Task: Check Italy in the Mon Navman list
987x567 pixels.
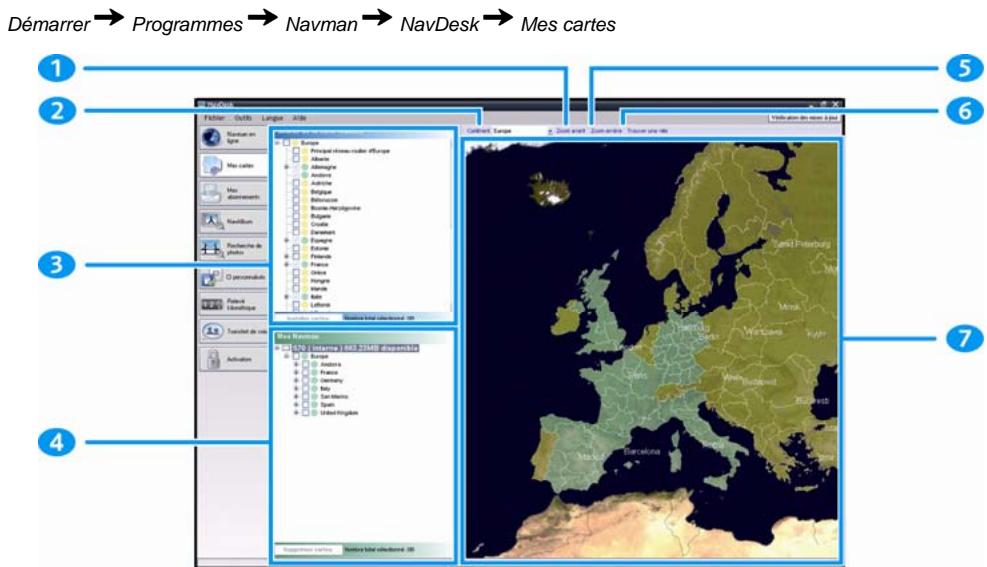Action: click(305, 389)
